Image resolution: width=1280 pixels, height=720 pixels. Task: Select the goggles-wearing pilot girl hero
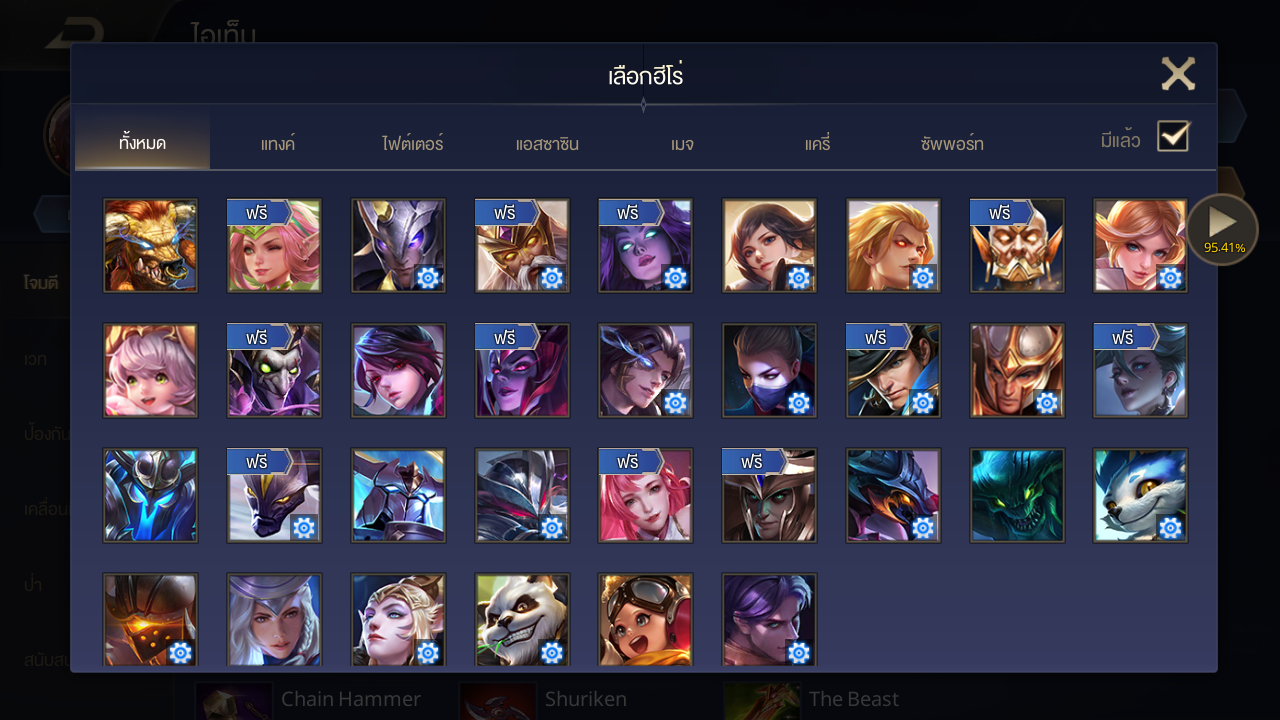coord(645,620)
